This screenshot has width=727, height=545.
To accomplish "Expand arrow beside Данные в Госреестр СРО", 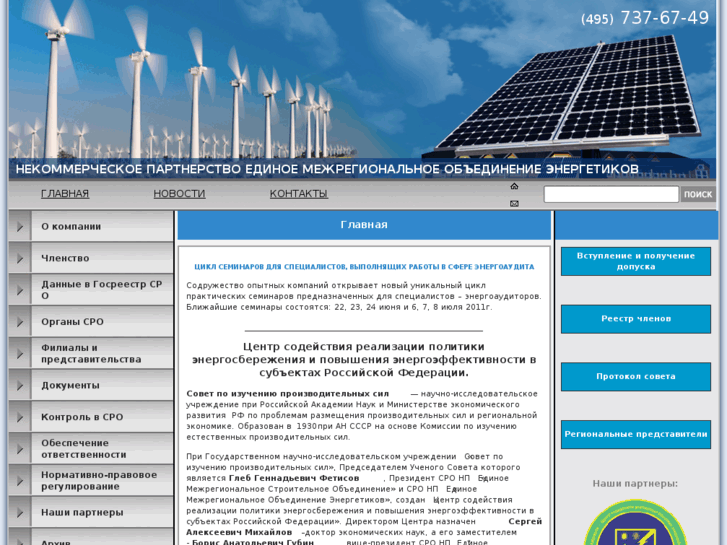I will tap(20, 290).
